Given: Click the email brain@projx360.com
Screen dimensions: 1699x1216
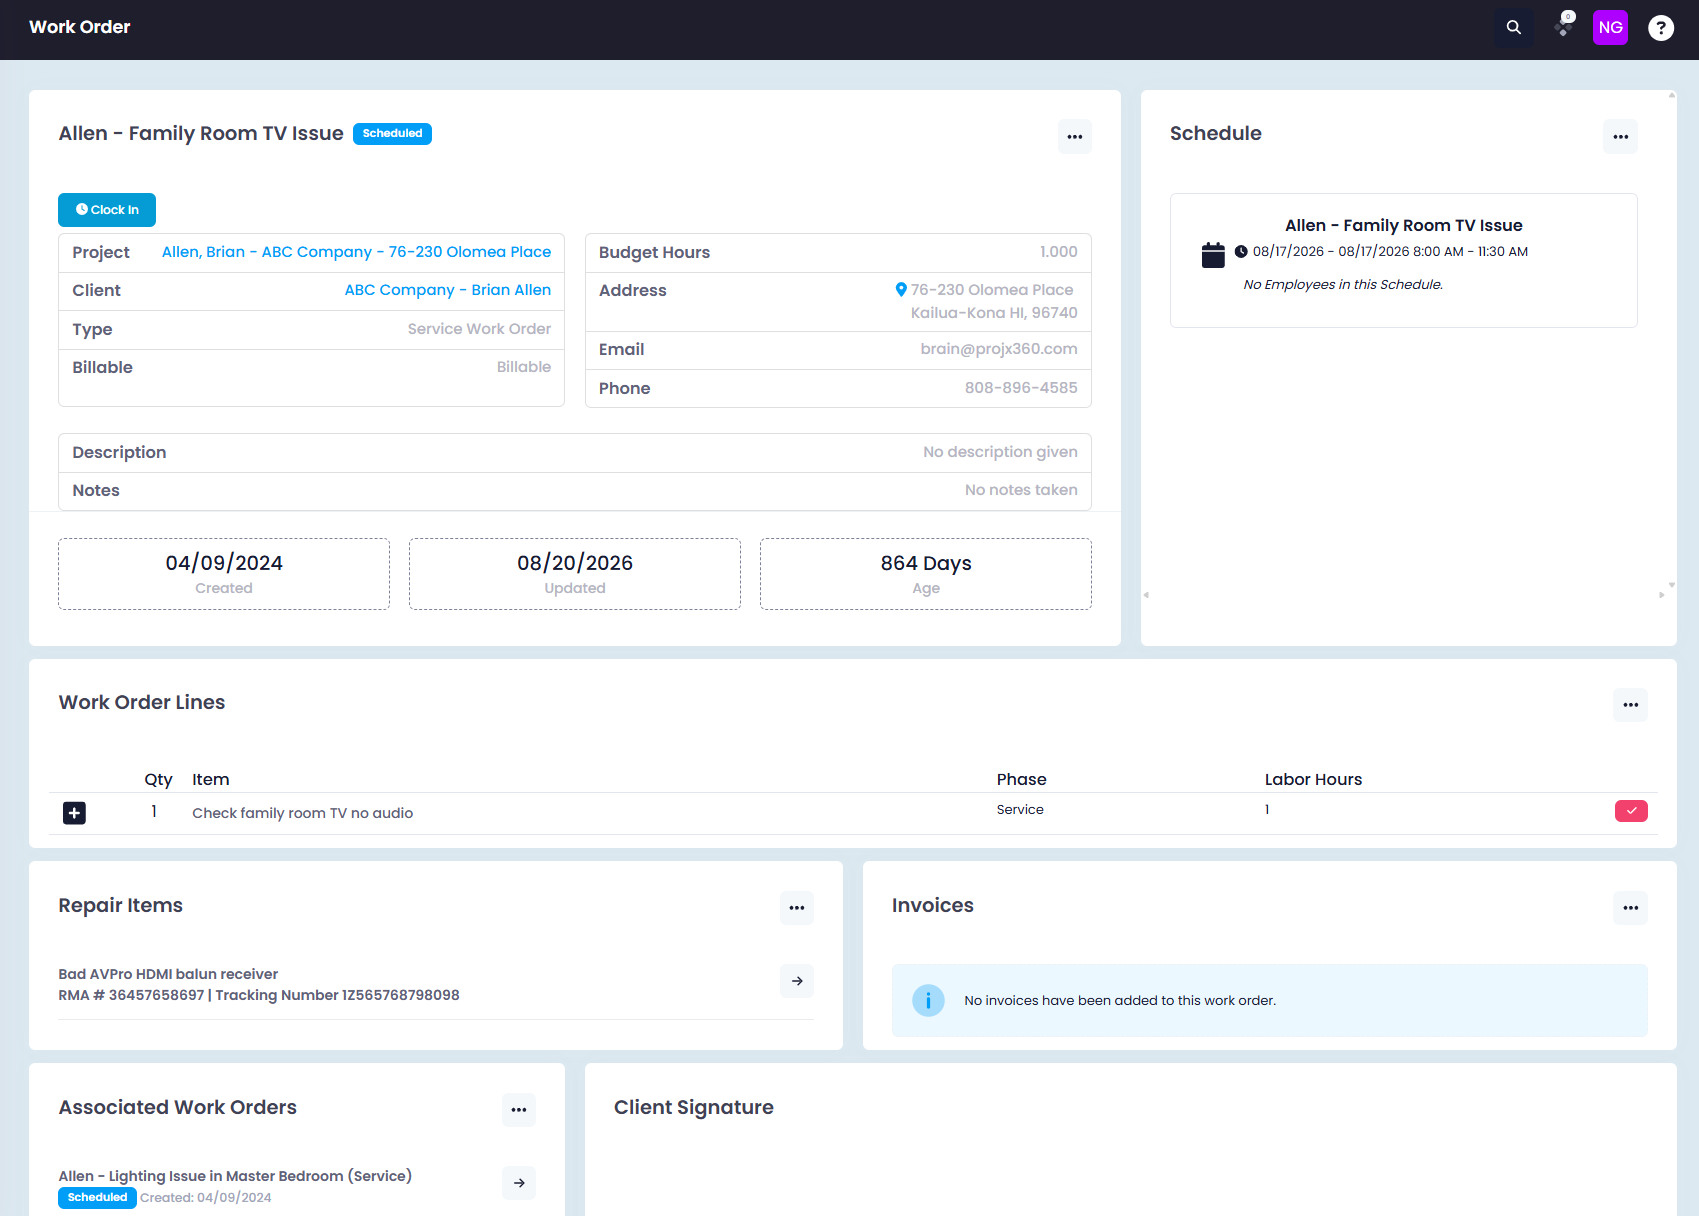Looking at the screenshot, I should click(999, 349).
